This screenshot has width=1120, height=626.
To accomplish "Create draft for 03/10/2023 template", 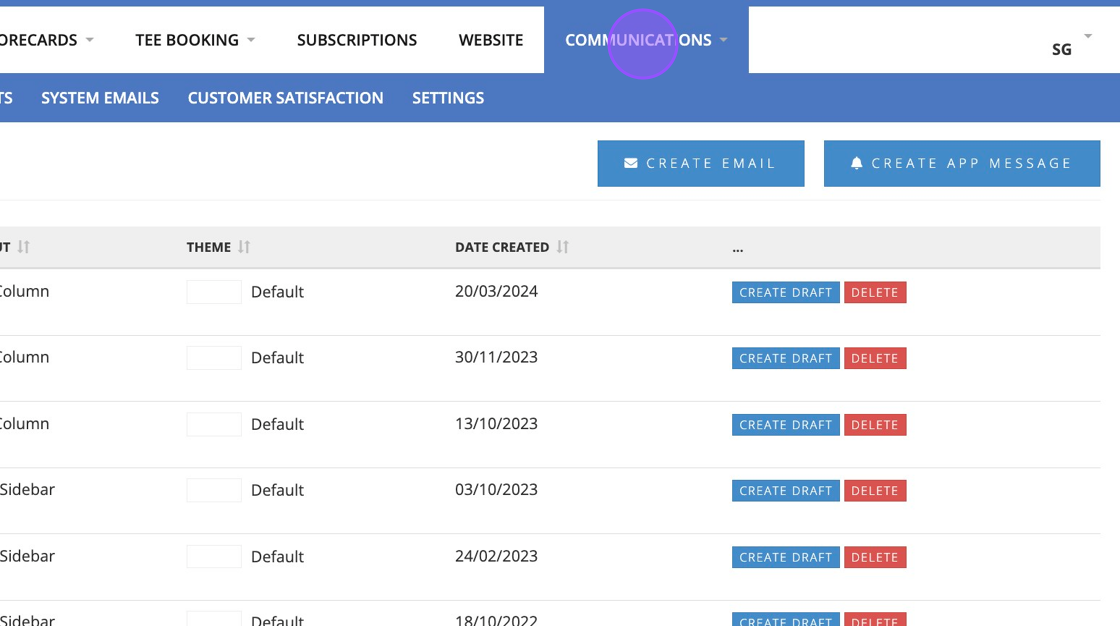I will 785,491.
